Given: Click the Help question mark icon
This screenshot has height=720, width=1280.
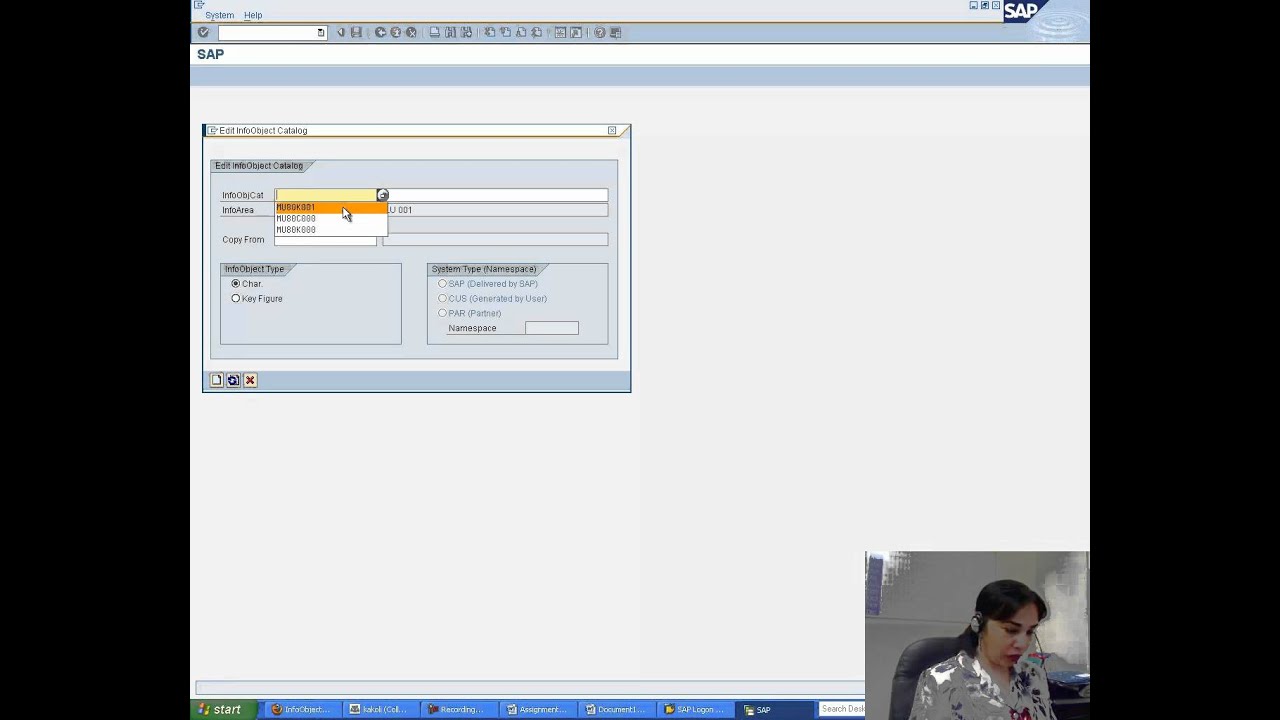Looking at the screenshot, I should (600, 32).
